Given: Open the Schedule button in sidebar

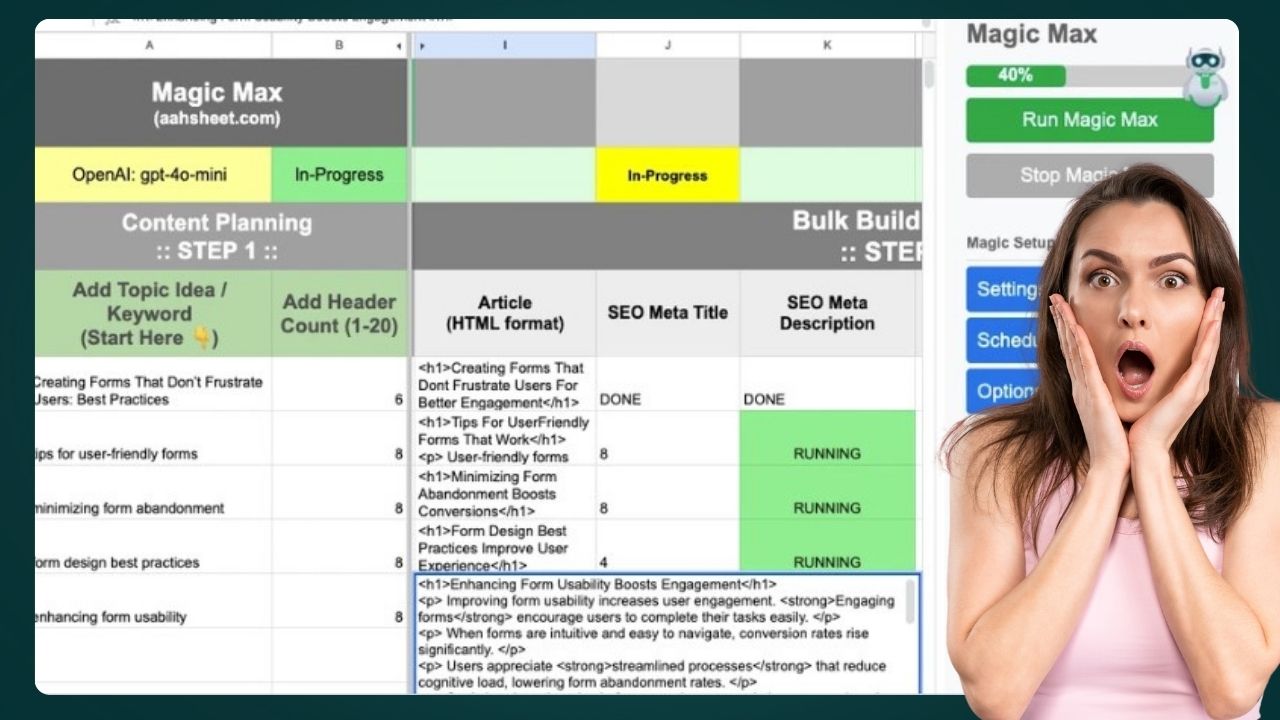Looking at the screenshot, I should (1005, 340).
